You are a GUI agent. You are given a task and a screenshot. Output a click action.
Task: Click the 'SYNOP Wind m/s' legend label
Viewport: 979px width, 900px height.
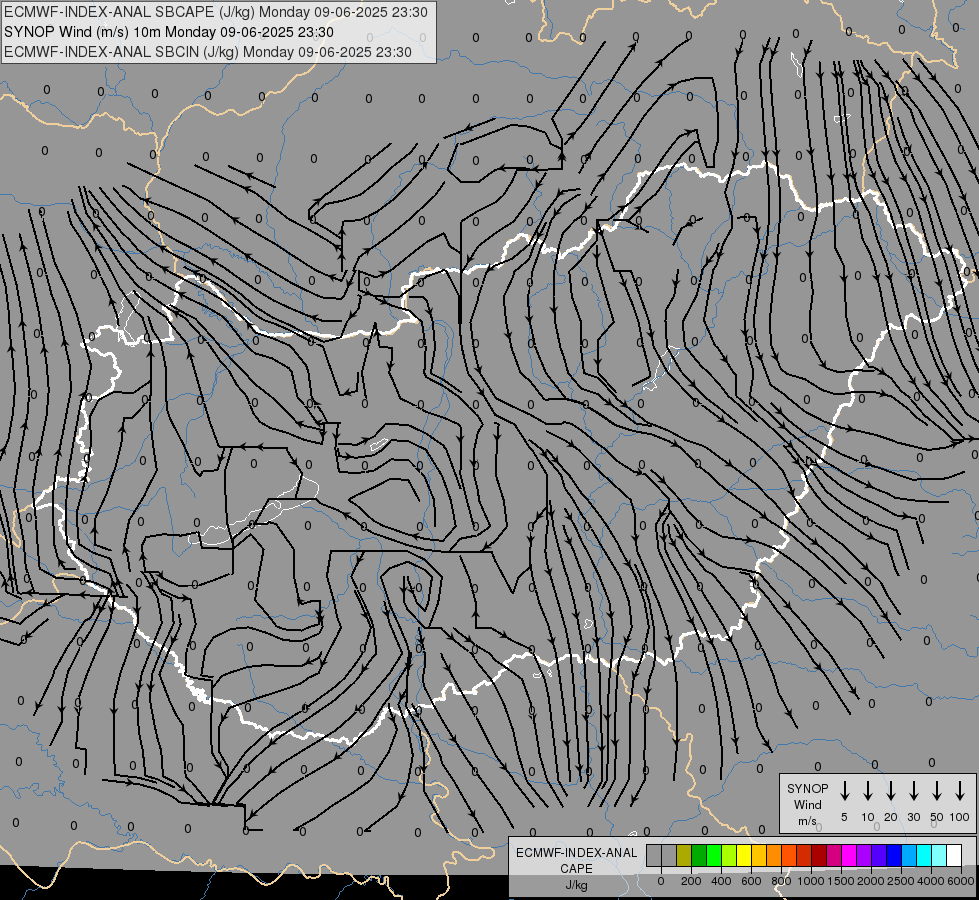tap(807, 804)
